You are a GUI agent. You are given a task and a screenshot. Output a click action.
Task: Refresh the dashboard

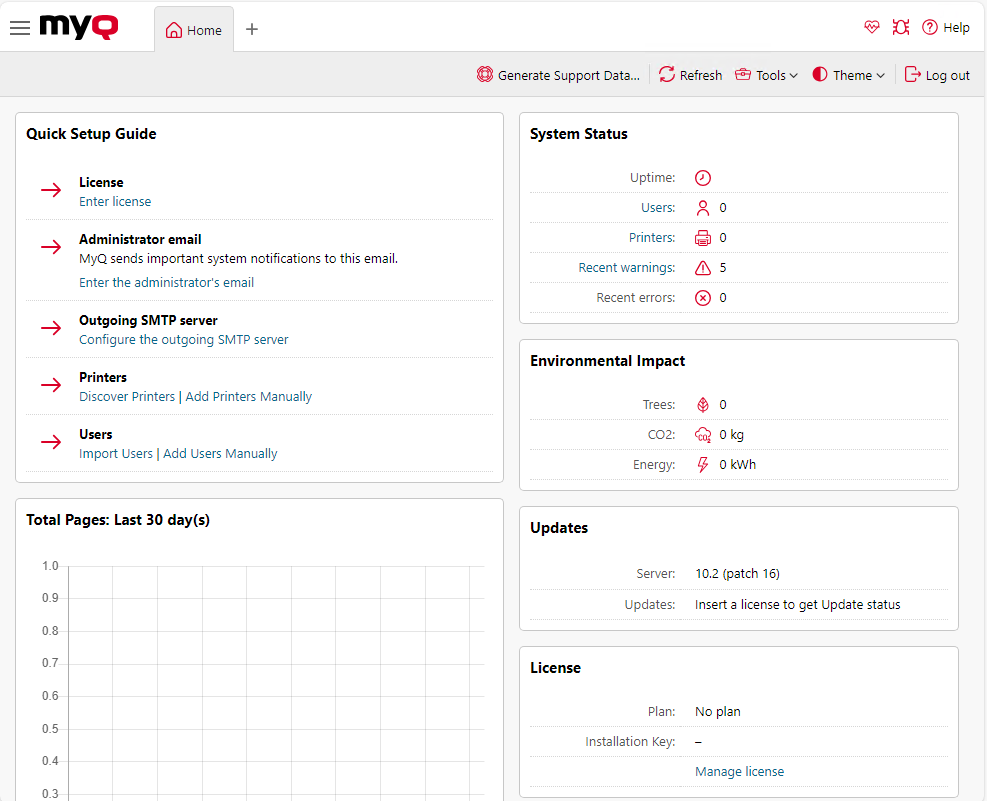point(690,75)
